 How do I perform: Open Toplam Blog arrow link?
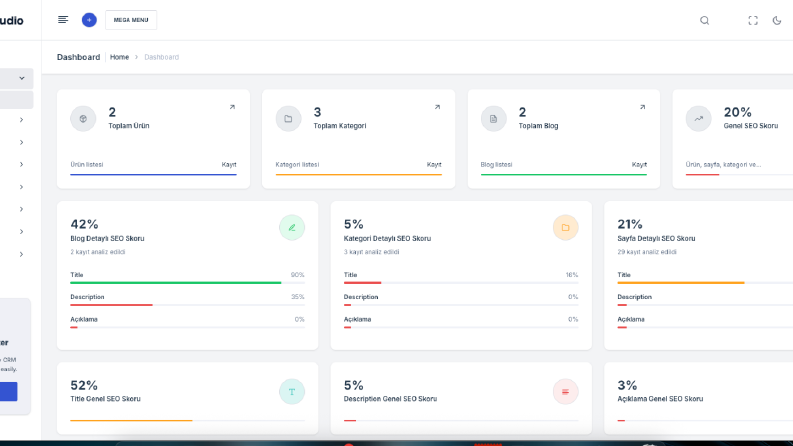click(x=642, y=107)
